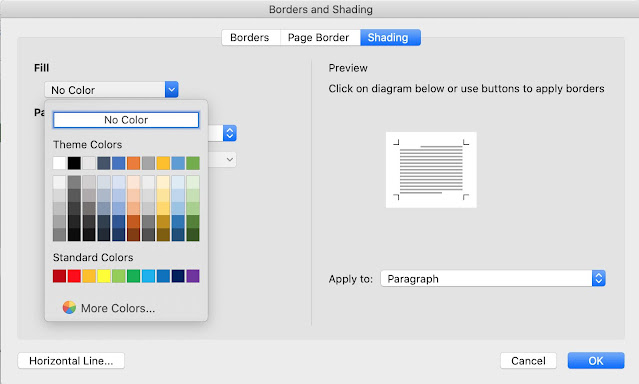Click the More Colors color wheel icon
The image size is (639, 384).
69,307
